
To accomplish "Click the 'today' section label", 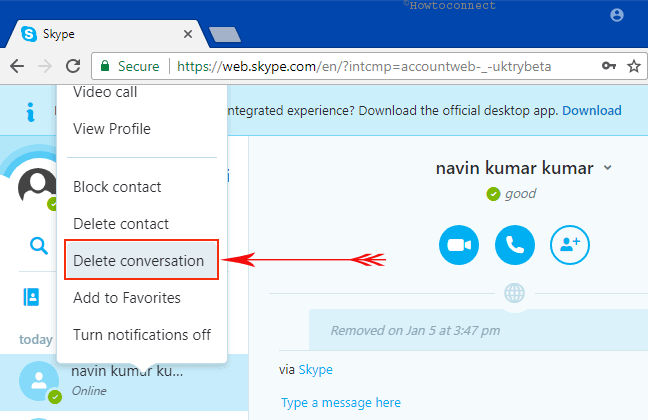I will (36, 339).
